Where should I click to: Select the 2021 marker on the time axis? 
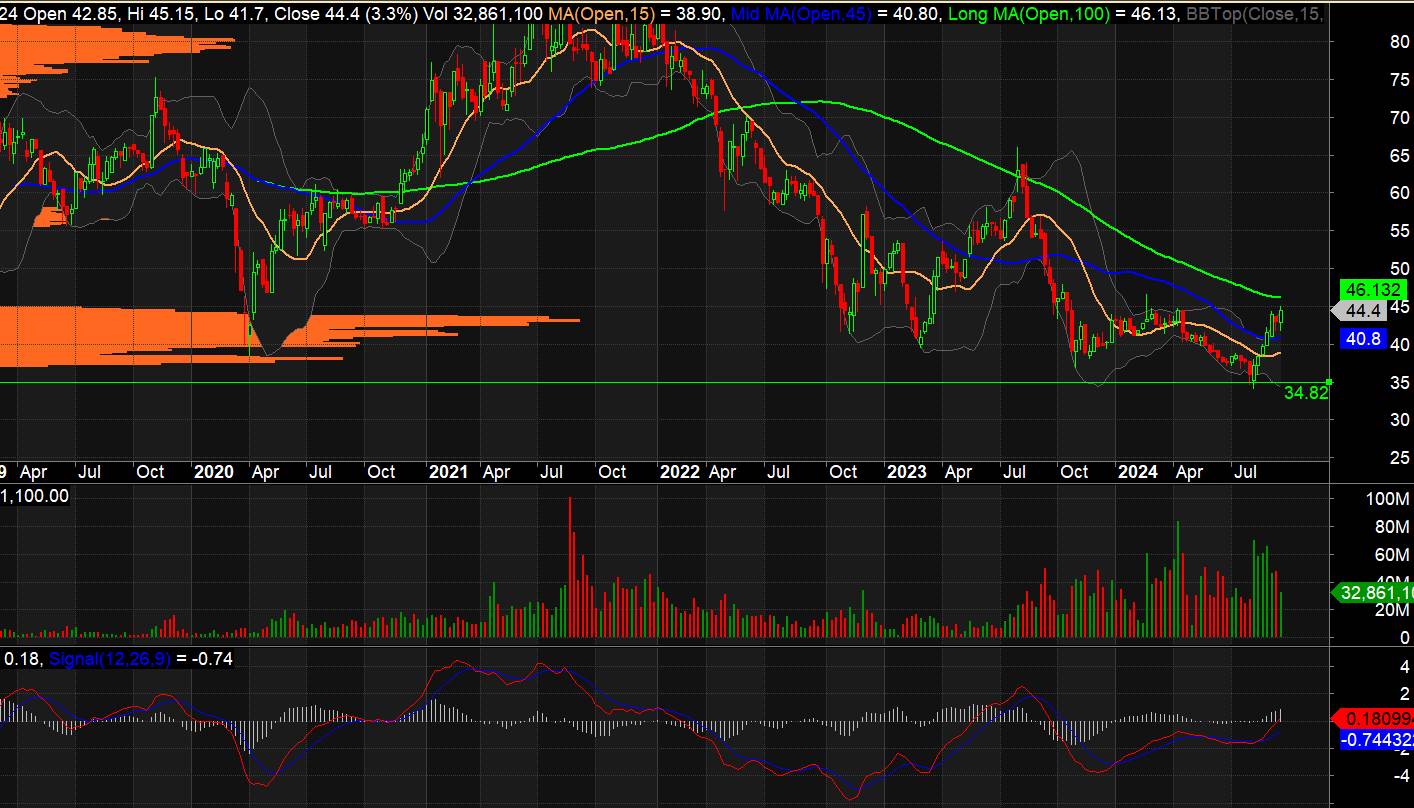448,472
